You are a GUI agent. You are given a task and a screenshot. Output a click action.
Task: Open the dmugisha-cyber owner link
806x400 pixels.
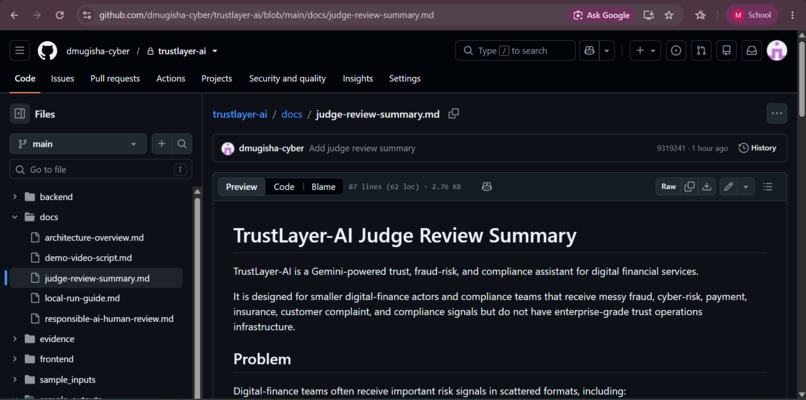tap(98, 51)
